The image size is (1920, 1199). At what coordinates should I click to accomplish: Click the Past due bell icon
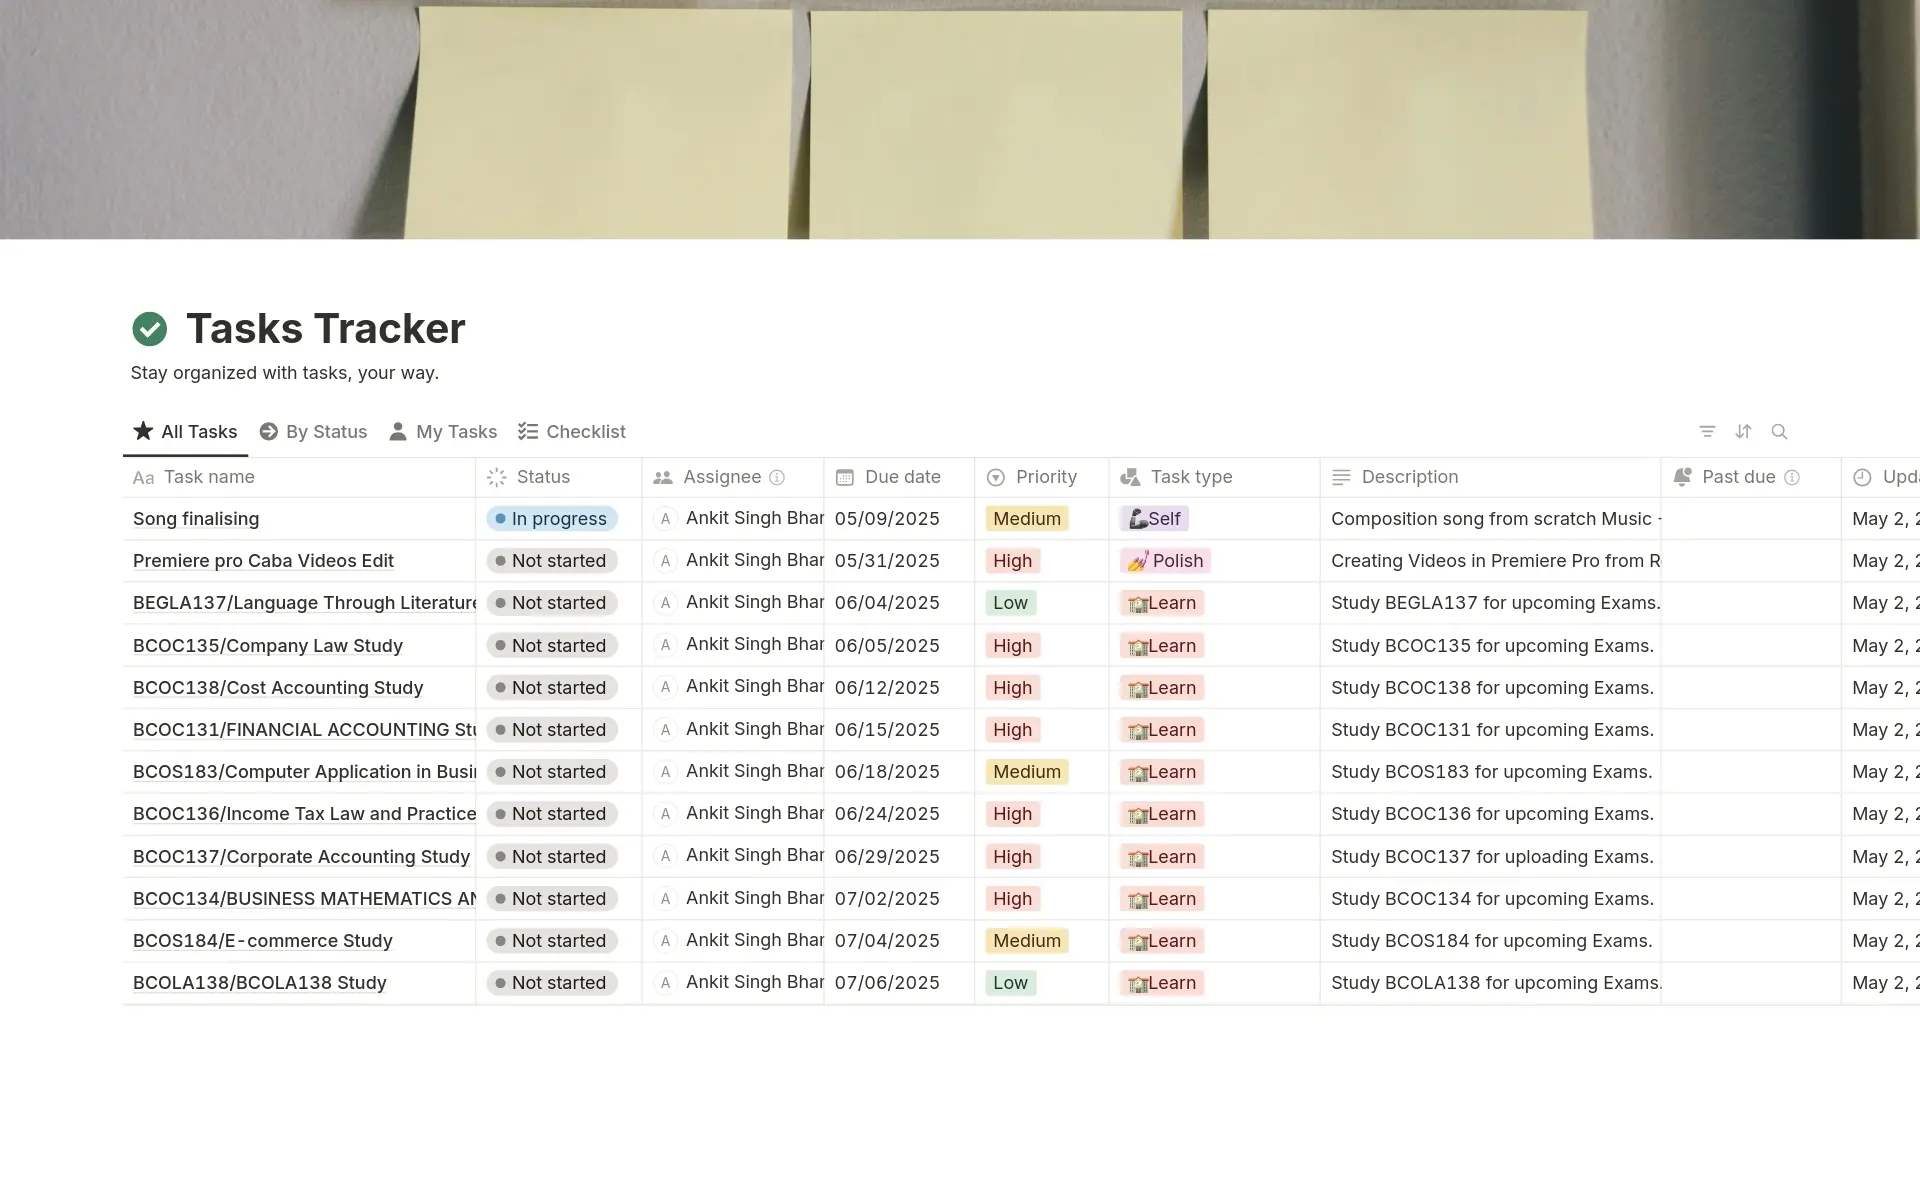[x=1683, y=477]
